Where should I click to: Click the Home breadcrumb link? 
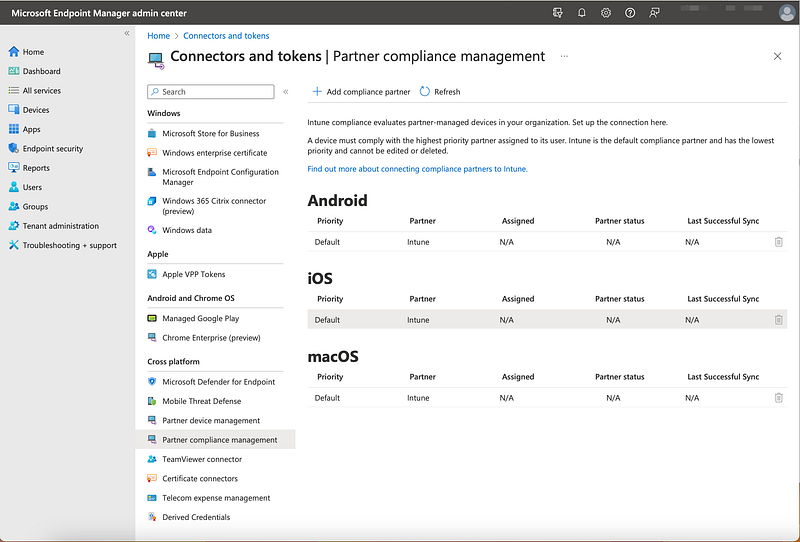tap(158, 36)
